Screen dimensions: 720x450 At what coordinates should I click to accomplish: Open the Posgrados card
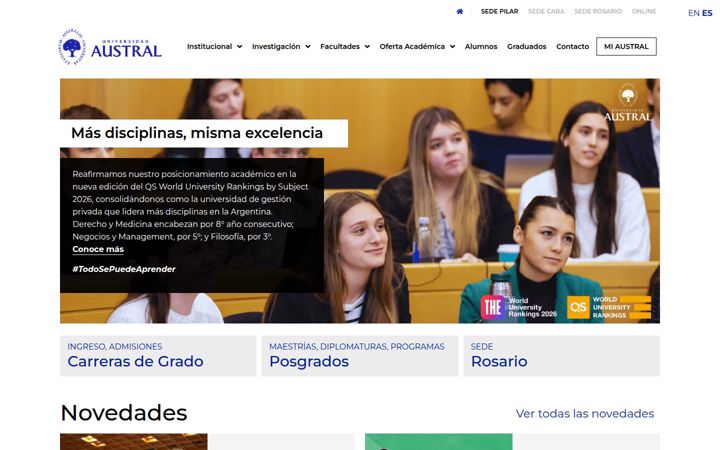(x=360, y=356)
